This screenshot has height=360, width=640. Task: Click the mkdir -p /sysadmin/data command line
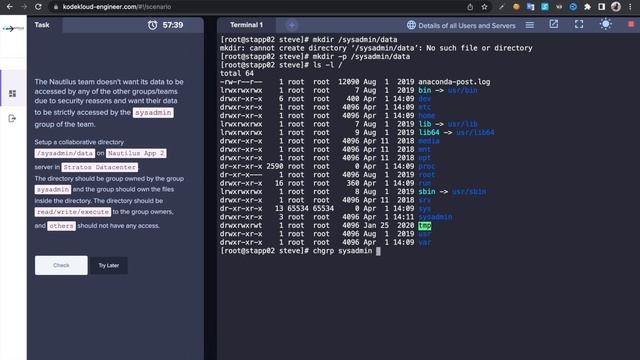pyautogui.click(x=315, y=56)
